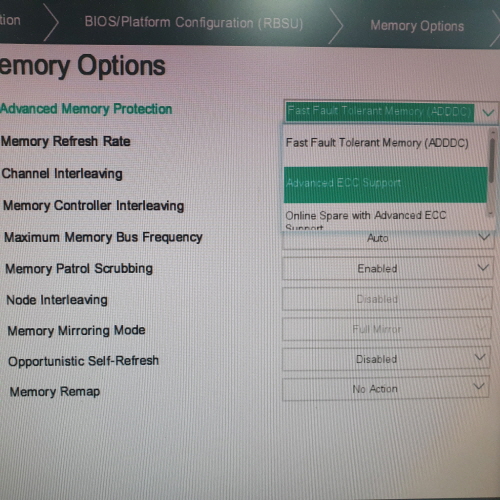Click Memory Mirroring Mode Full Mirror field
The width and height of the screenshot is (500, 500).
387,329
